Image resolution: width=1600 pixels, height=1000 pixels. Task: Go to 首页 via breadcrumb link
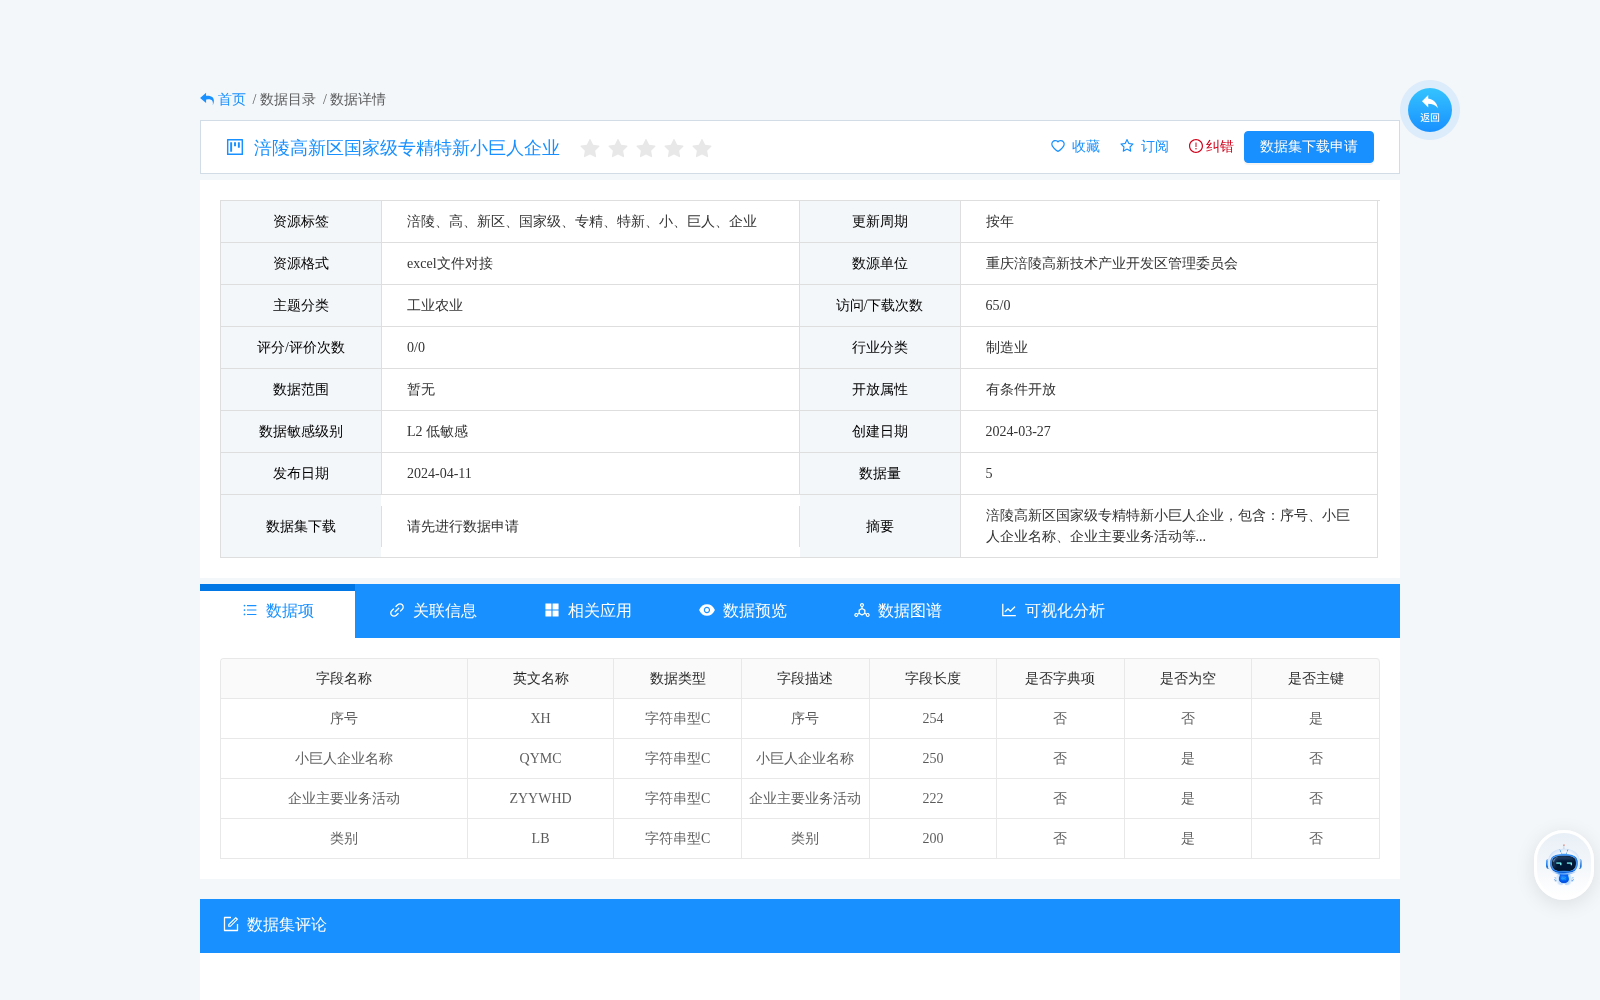point(232,99)
